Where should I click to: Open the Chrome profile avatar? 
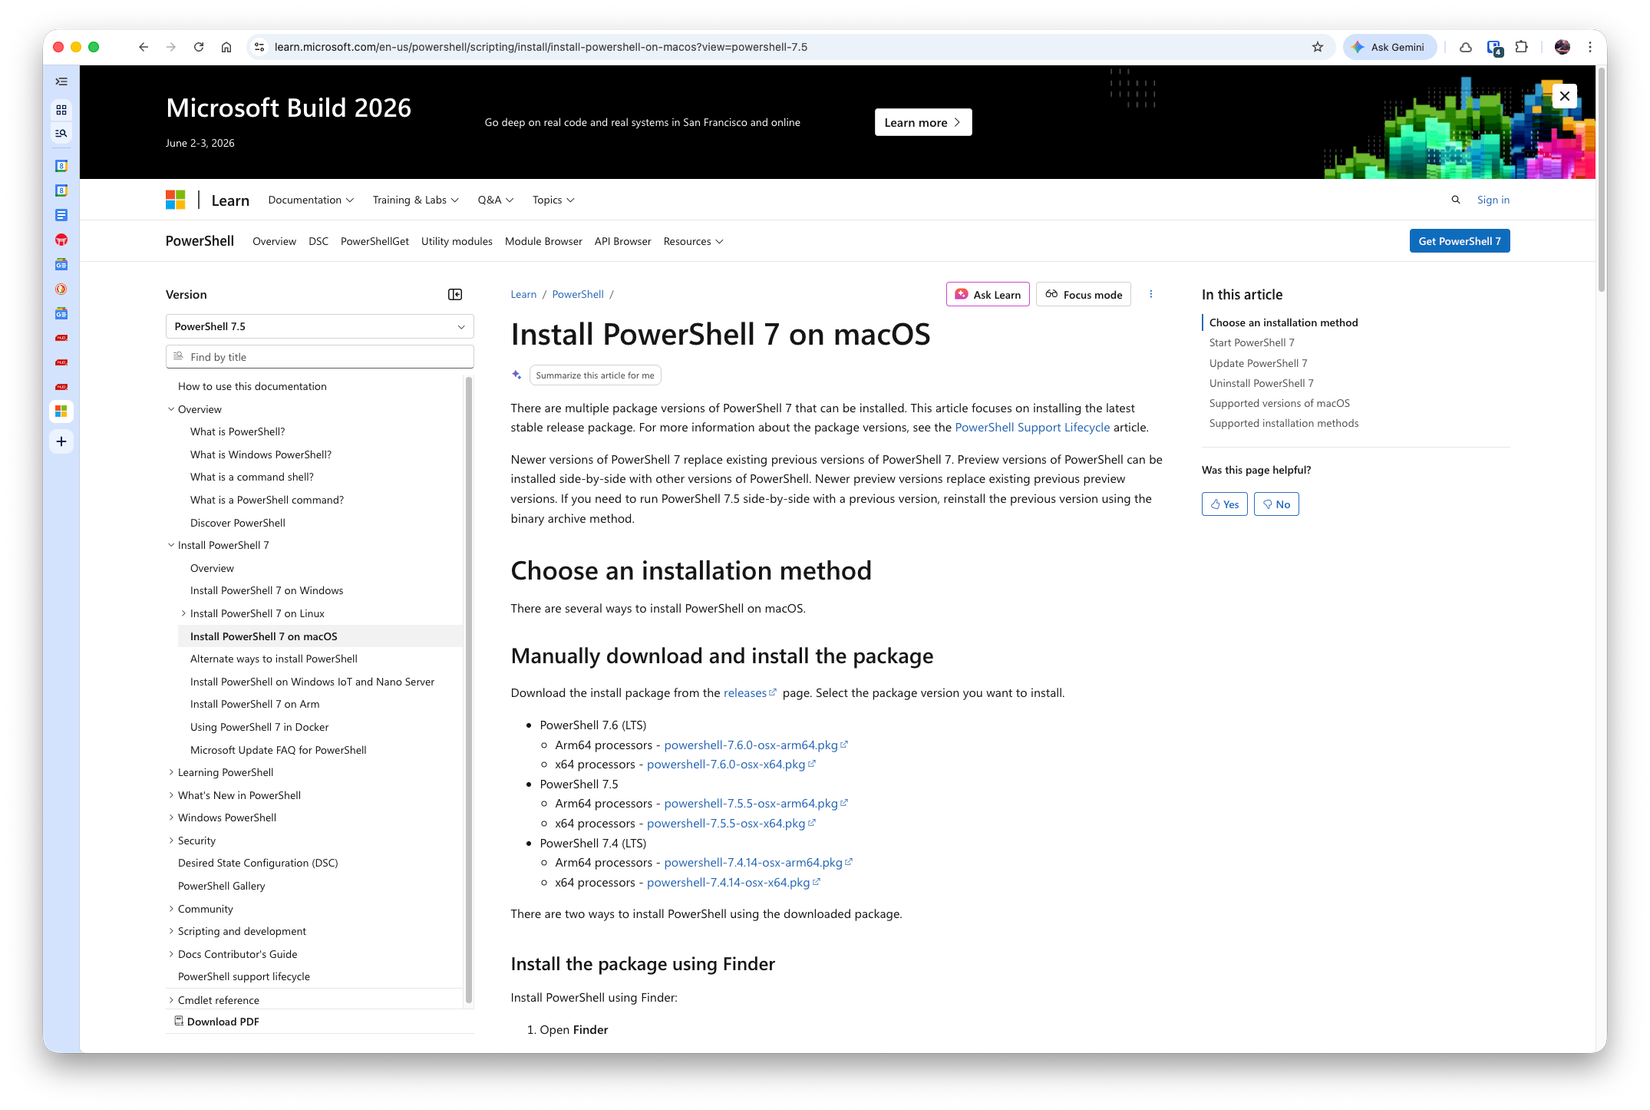(x=1561, y=46)
